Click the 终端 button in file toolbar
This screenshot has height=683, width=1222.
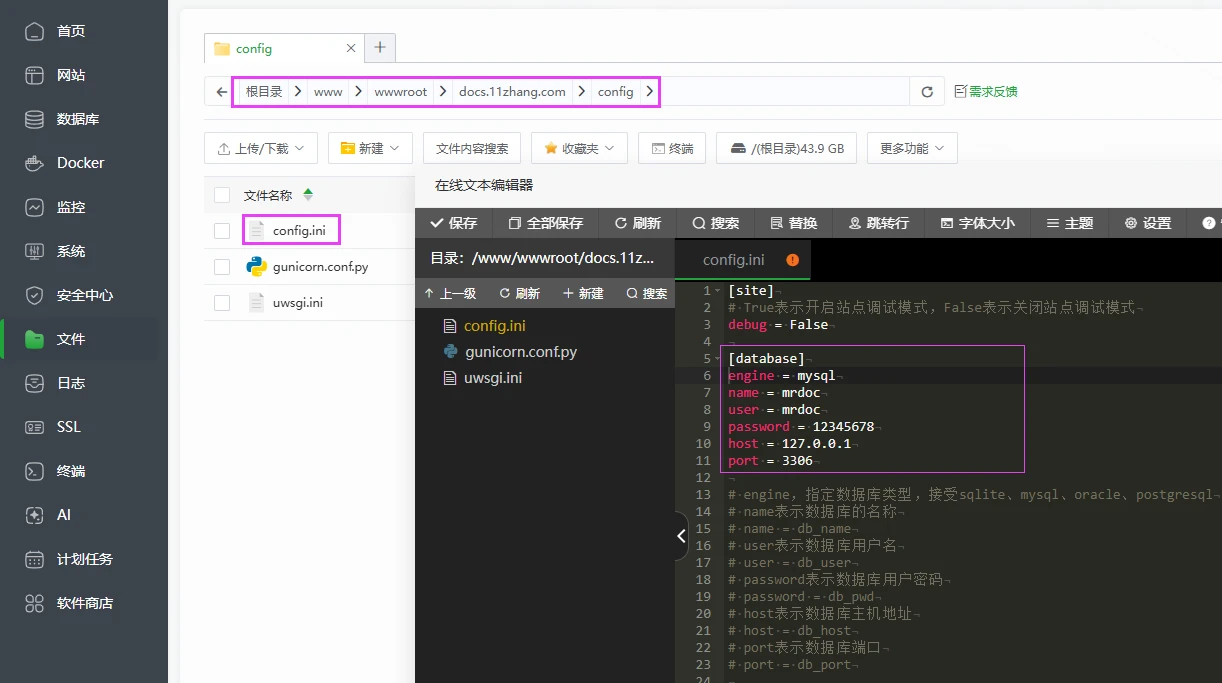(672, 148)
